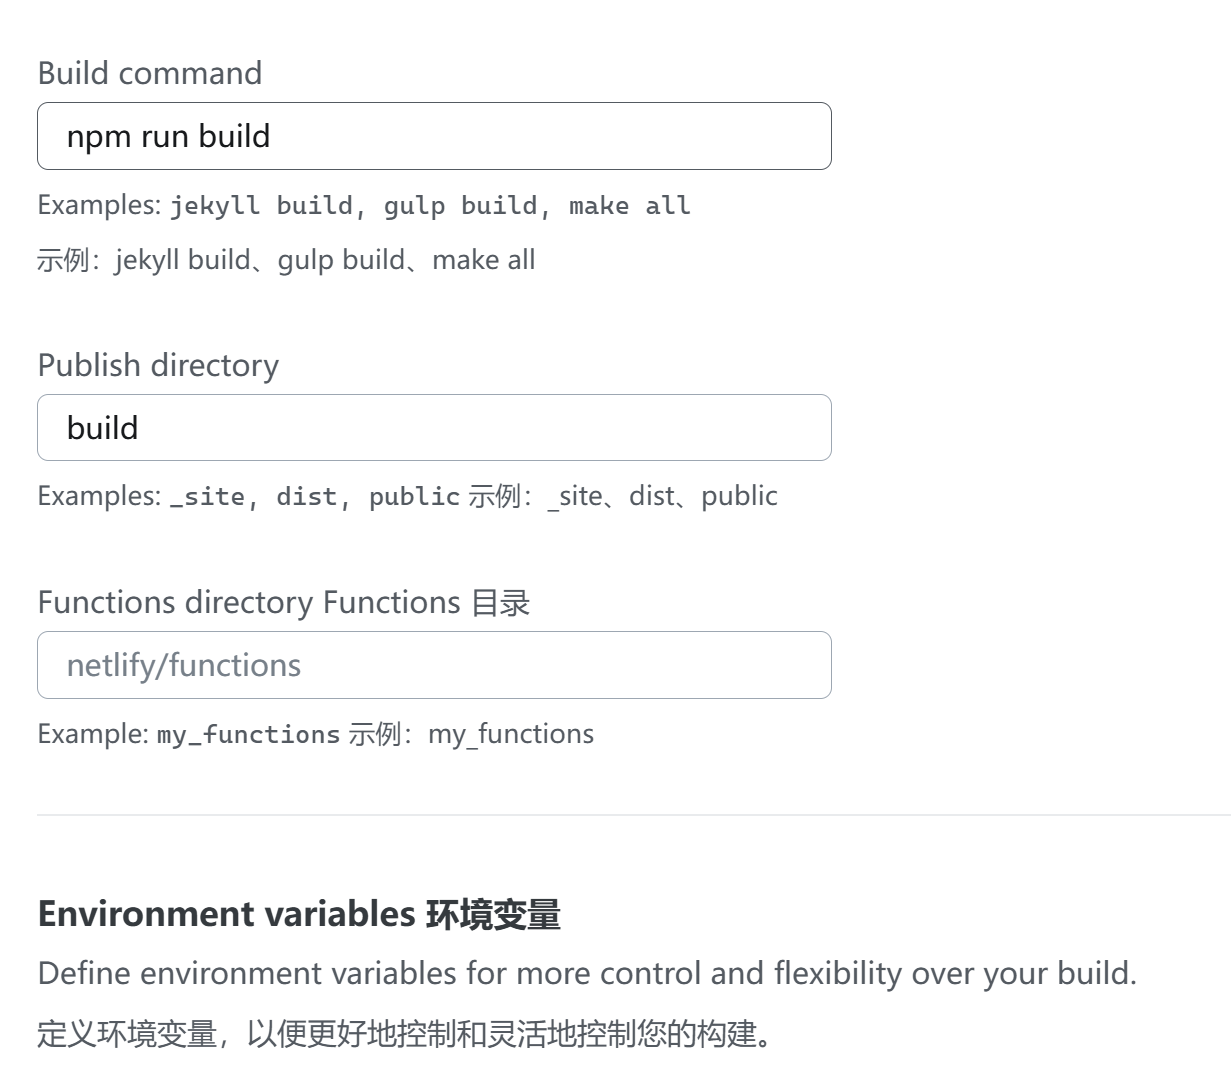
Task: Click the monospace "public" example text
Action: 414,497
